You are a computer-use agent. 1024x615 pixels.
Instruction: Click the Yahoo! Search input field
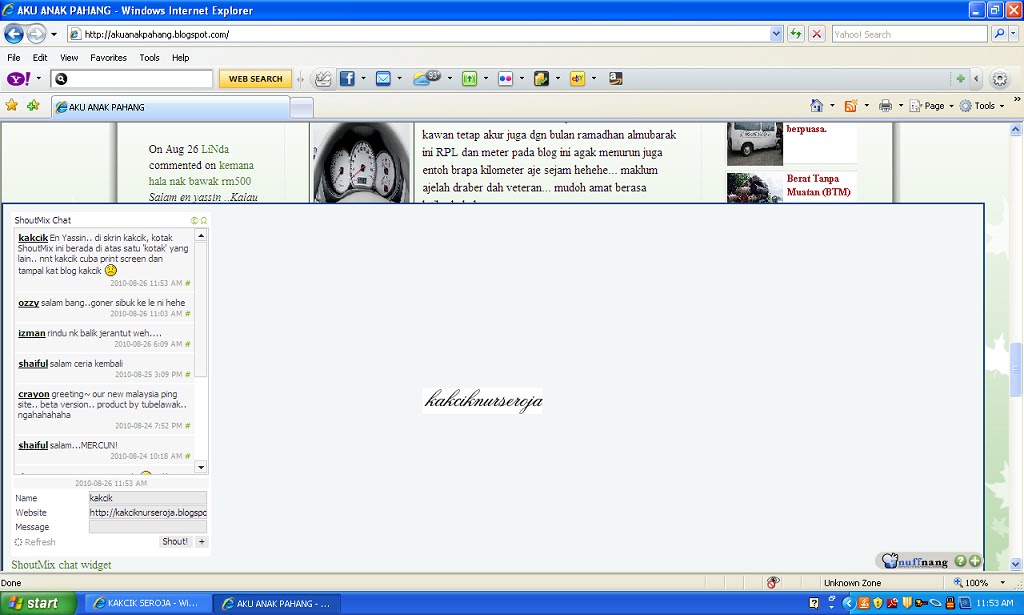(x=909, y=34)
